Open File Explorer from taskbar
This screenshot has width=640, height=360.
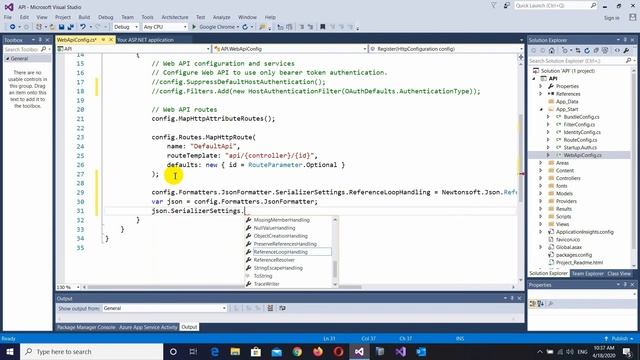point(235,351)
